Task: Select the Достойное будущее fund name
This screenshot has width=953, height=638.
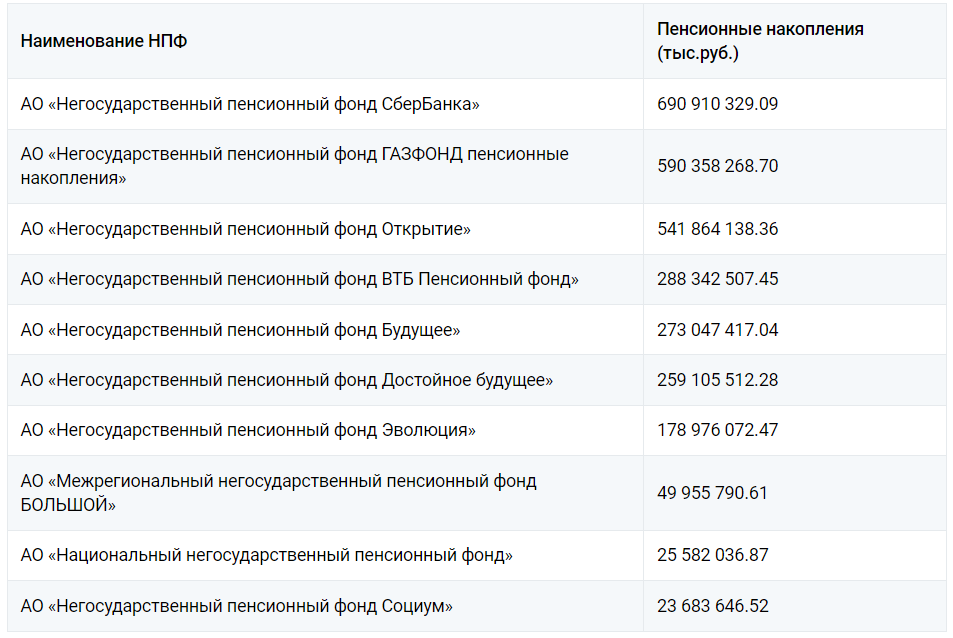Action: 287,380
